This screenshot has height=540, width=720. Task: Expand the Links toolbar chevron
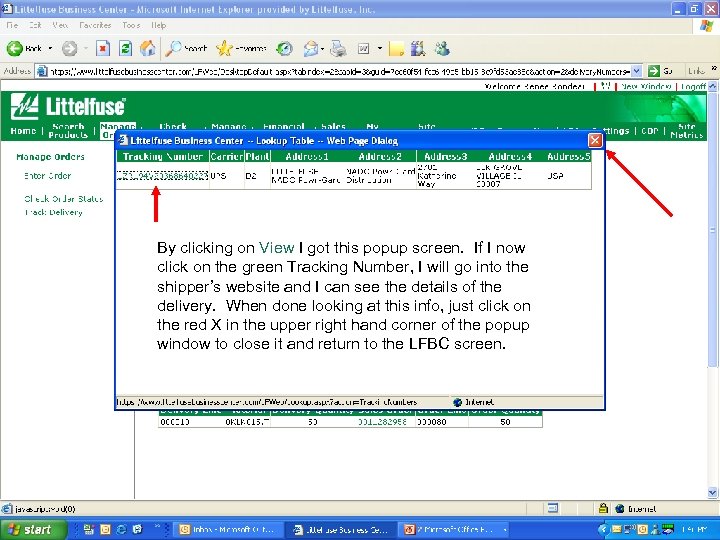click(714, 68)
